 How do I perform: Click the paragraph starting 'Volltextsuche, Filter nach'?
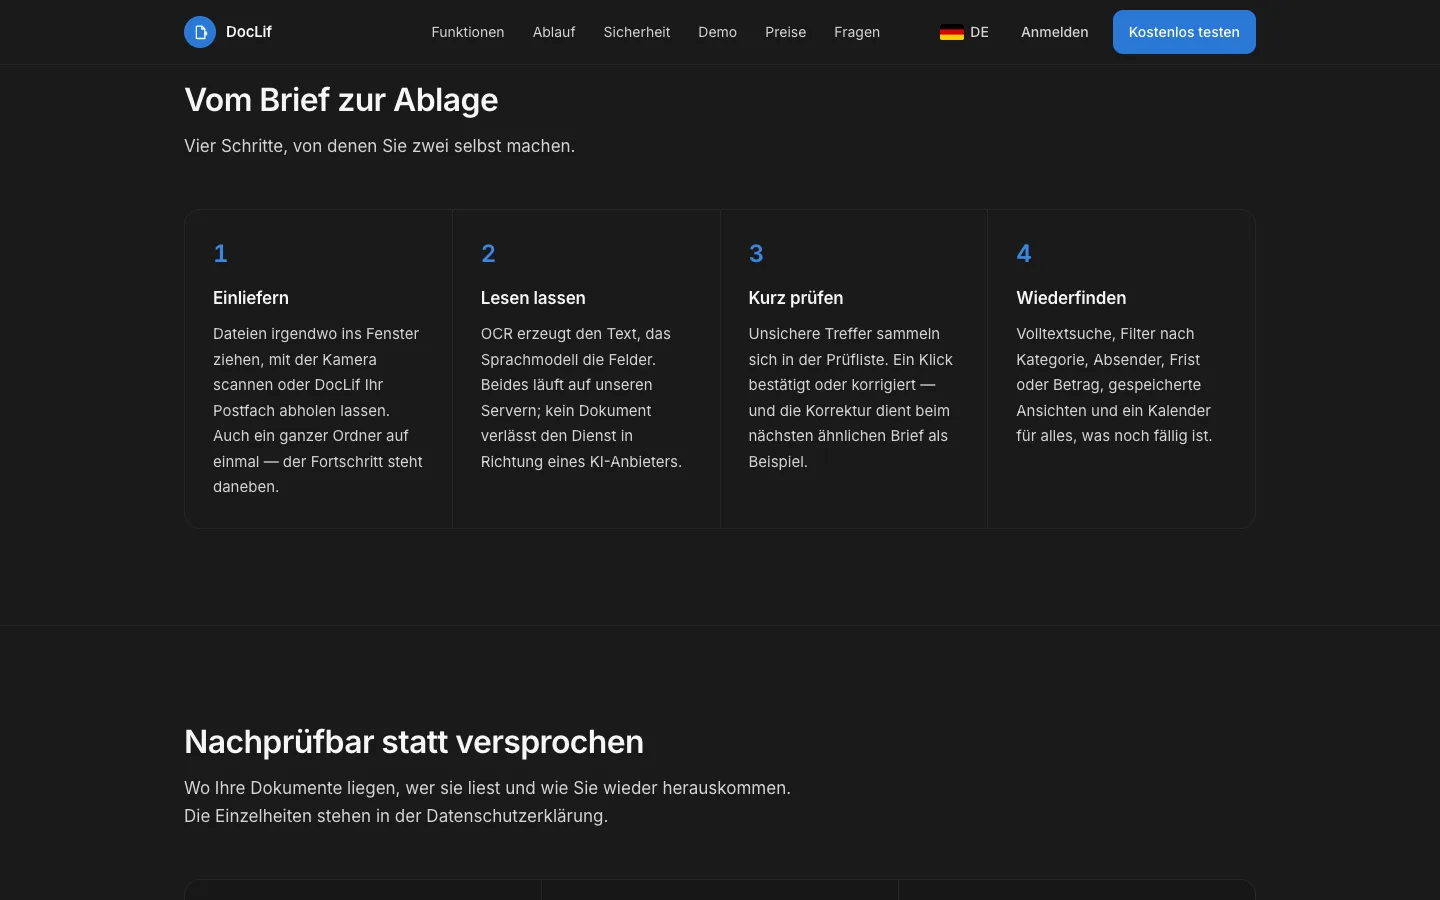pyautogui.click(x=1115, y=385)
